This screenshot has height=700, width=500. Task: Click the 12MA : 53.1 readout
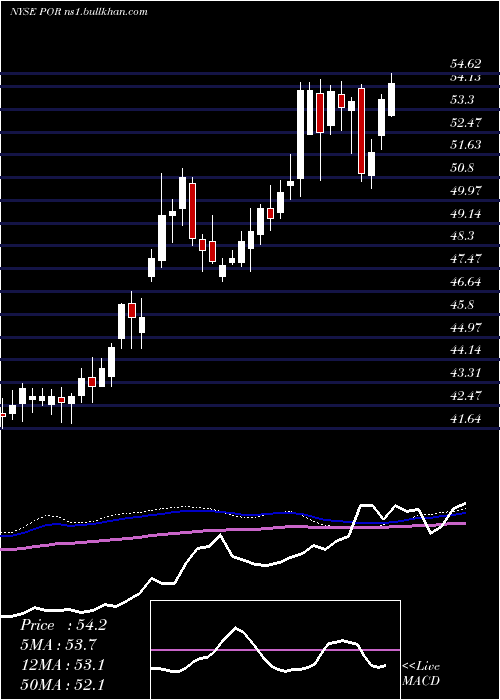click(62, 665)
